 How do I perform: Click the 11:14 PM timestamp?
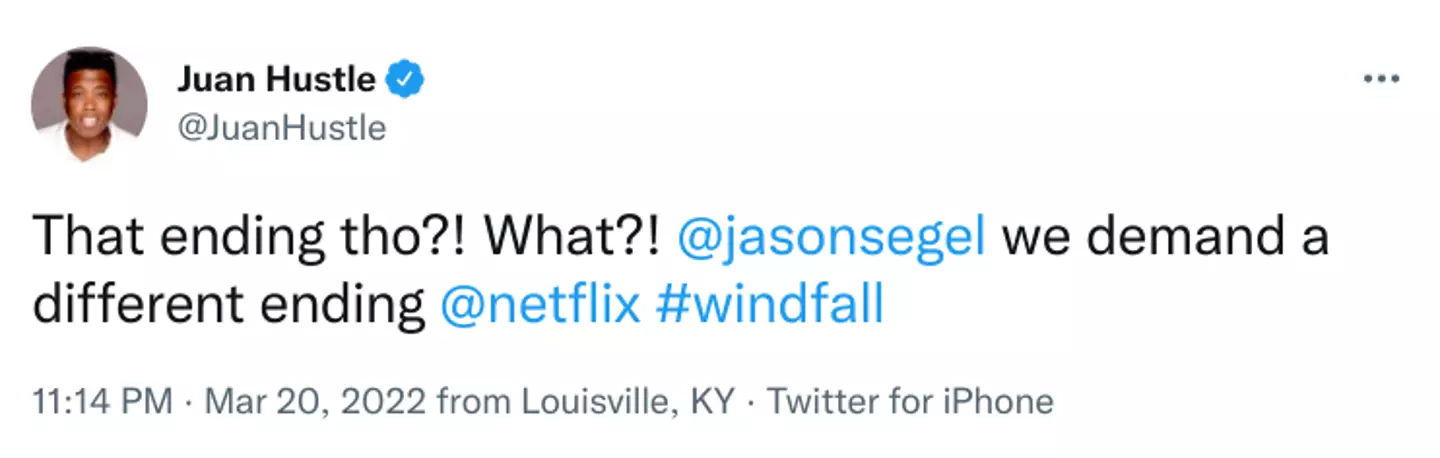click(x=102, y=402)
